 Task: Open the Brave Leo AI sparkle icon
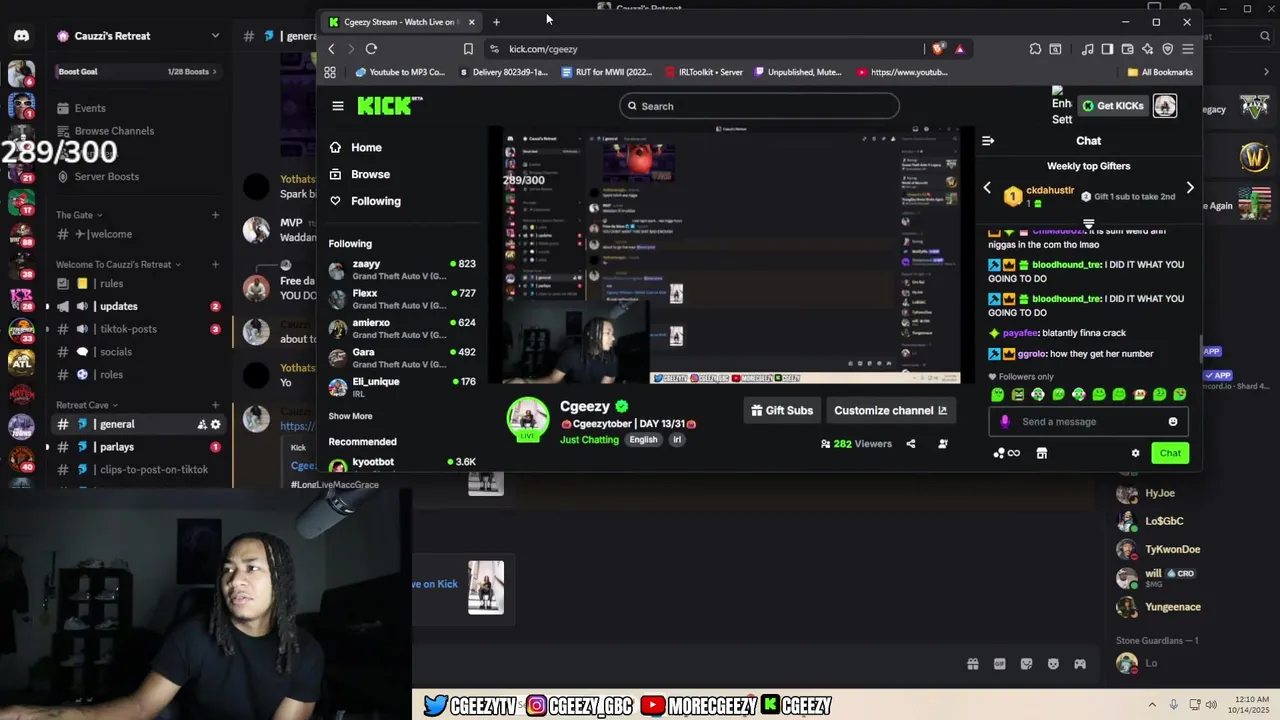tap(1147, 49)
